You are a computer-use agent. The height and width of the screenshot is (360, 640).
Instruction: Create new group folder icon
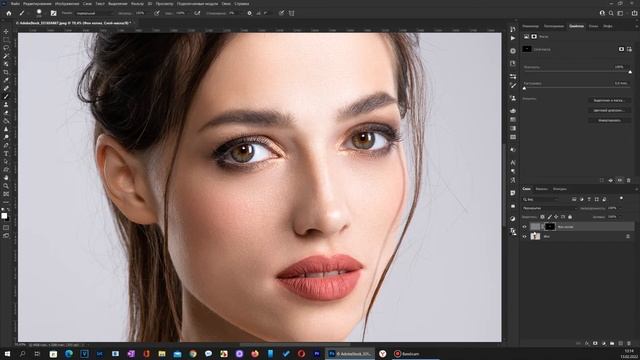[x=612, y=344]
